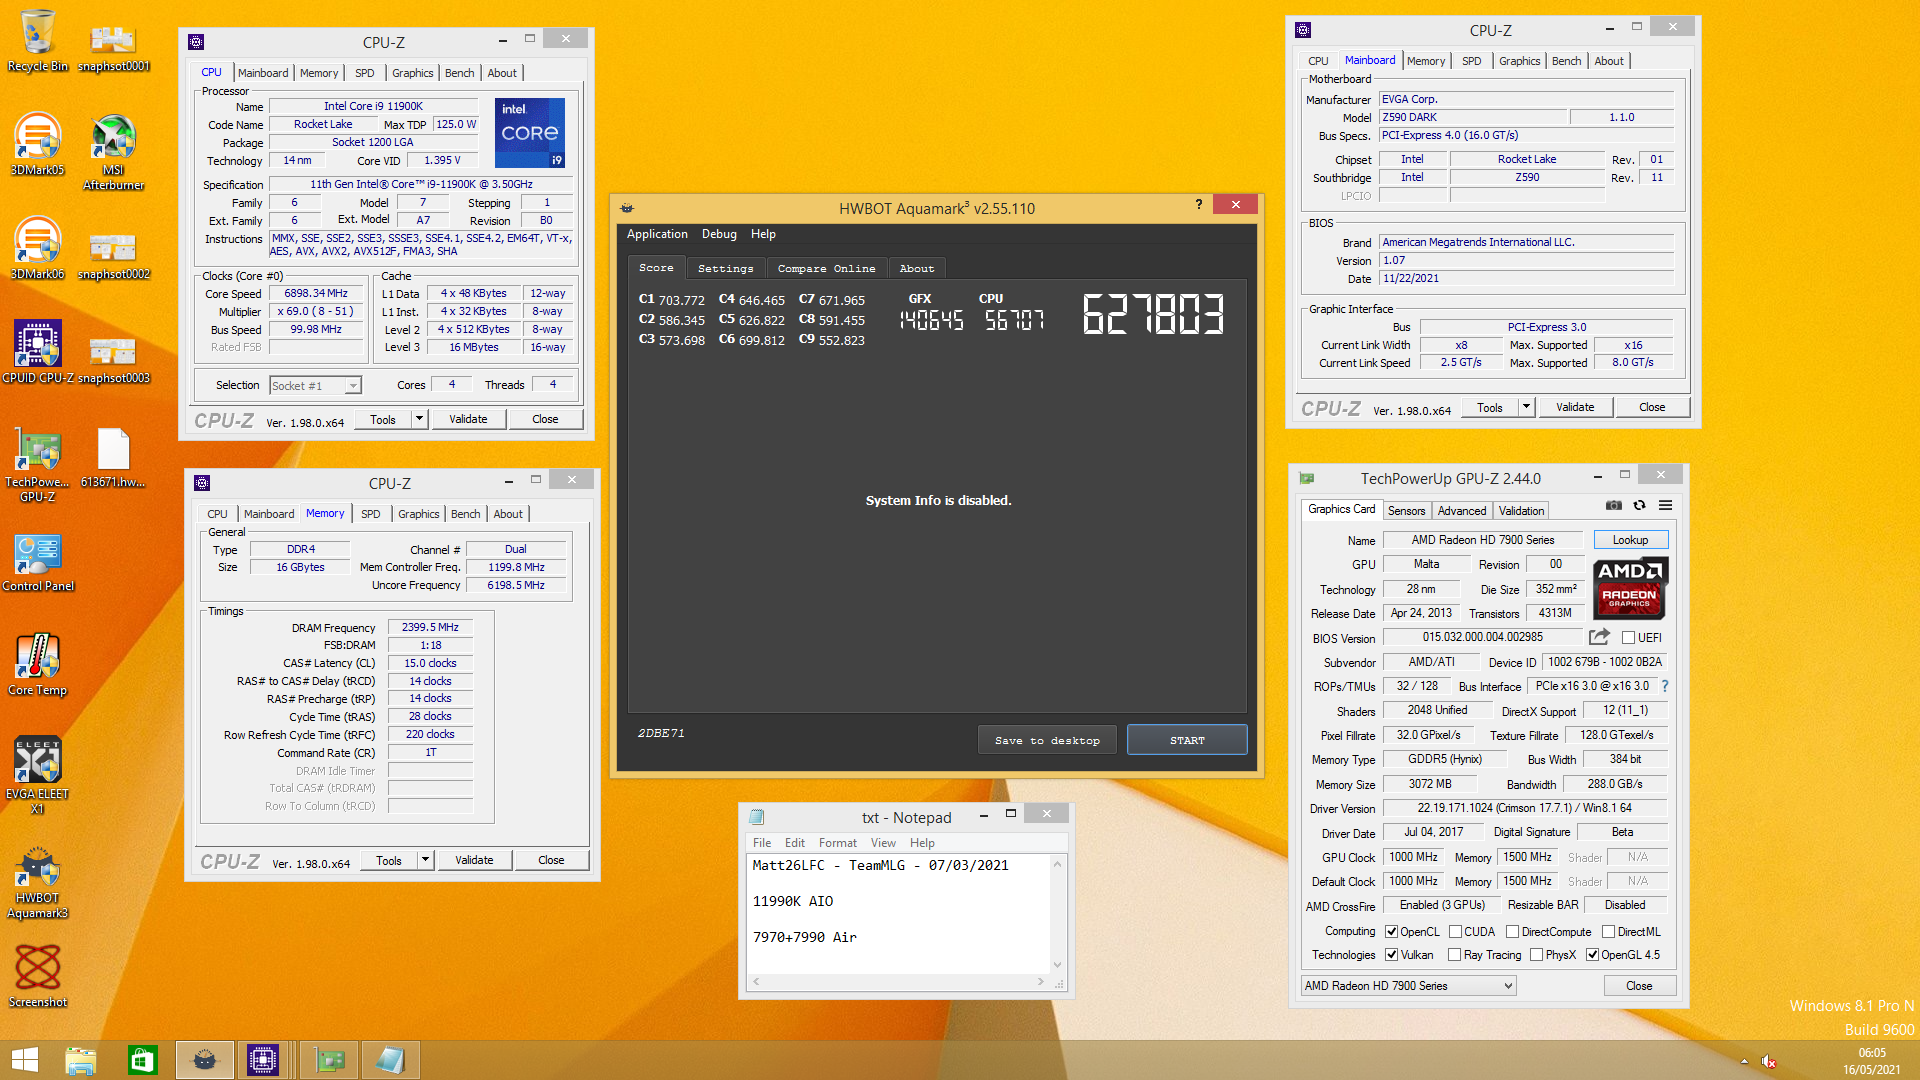The width and height of the screenshot is (1920, 1080).
Task: Open Windows Start button
Action: click(x=24, y=1060)
